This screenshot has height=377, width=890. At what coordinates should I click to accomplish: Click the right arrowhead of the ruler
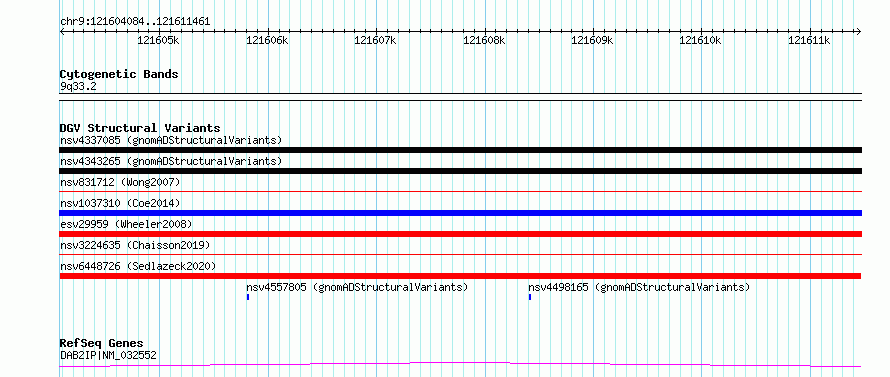(x=859, y=31)
